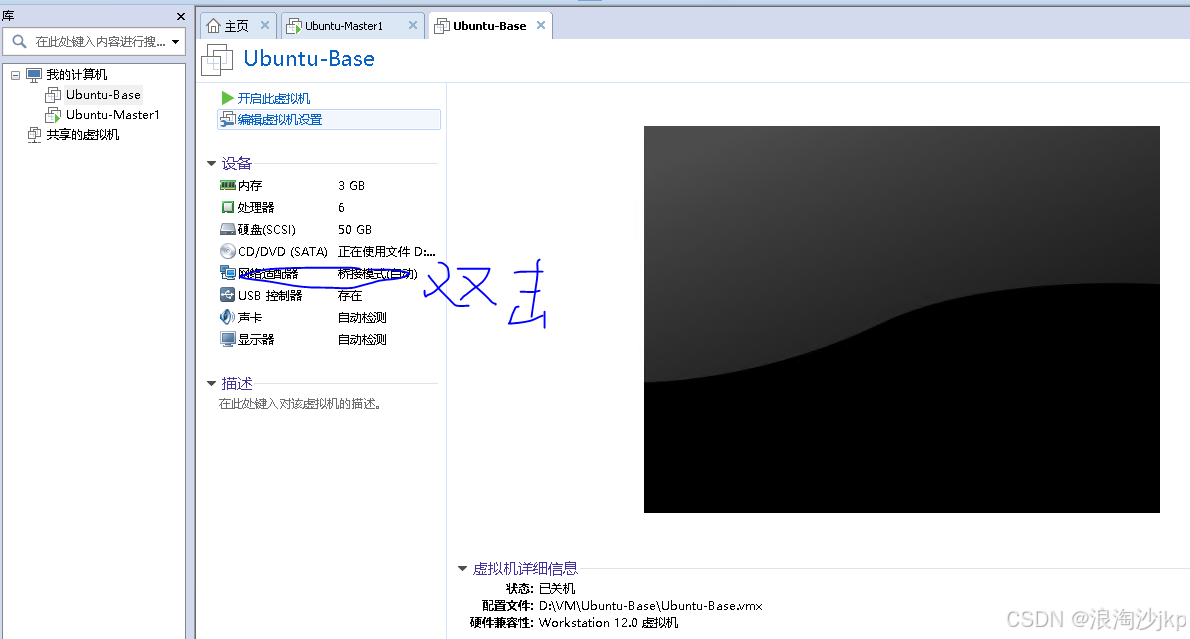This screenshot has width=1190, height=639.
Task: Click 开启此虚拟机 link
Action: tap(273, 99)
